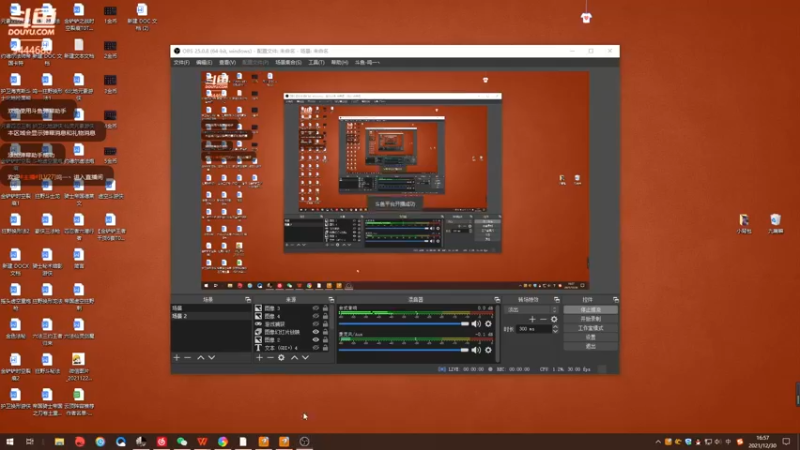The image size is (800, 450).
Task: Open the taskbar clock and date
Action: click(x=762, y=442)
